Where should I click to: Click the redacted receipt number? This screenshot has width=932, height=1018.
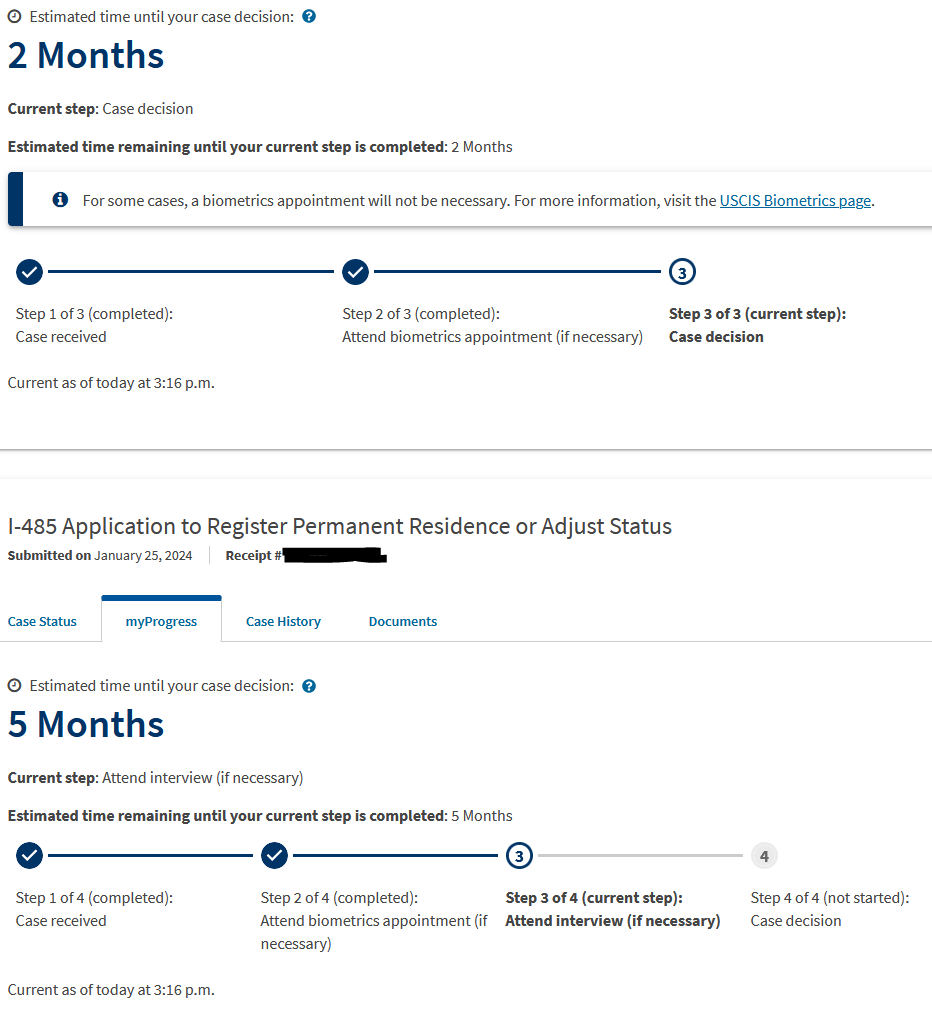coord(335,555)
